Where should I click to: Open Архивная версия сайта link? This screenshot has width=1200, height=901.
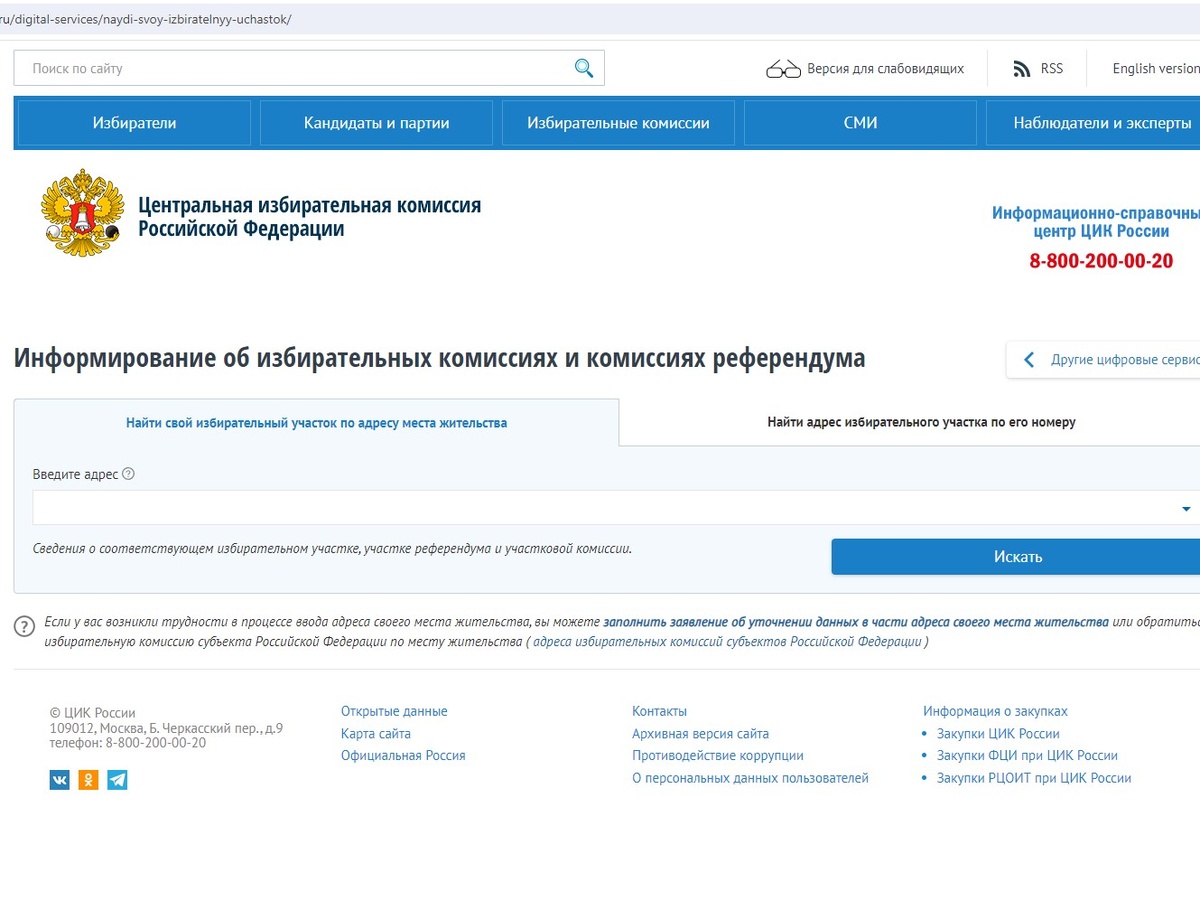700,734
